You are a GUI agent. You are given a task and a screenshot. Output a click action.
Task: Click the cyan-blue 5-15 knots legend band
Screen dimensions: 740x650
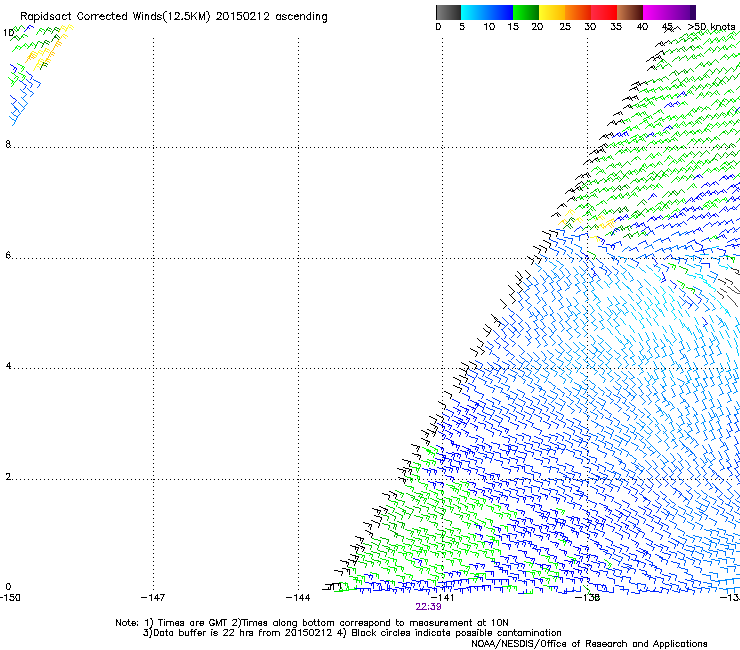487,12
